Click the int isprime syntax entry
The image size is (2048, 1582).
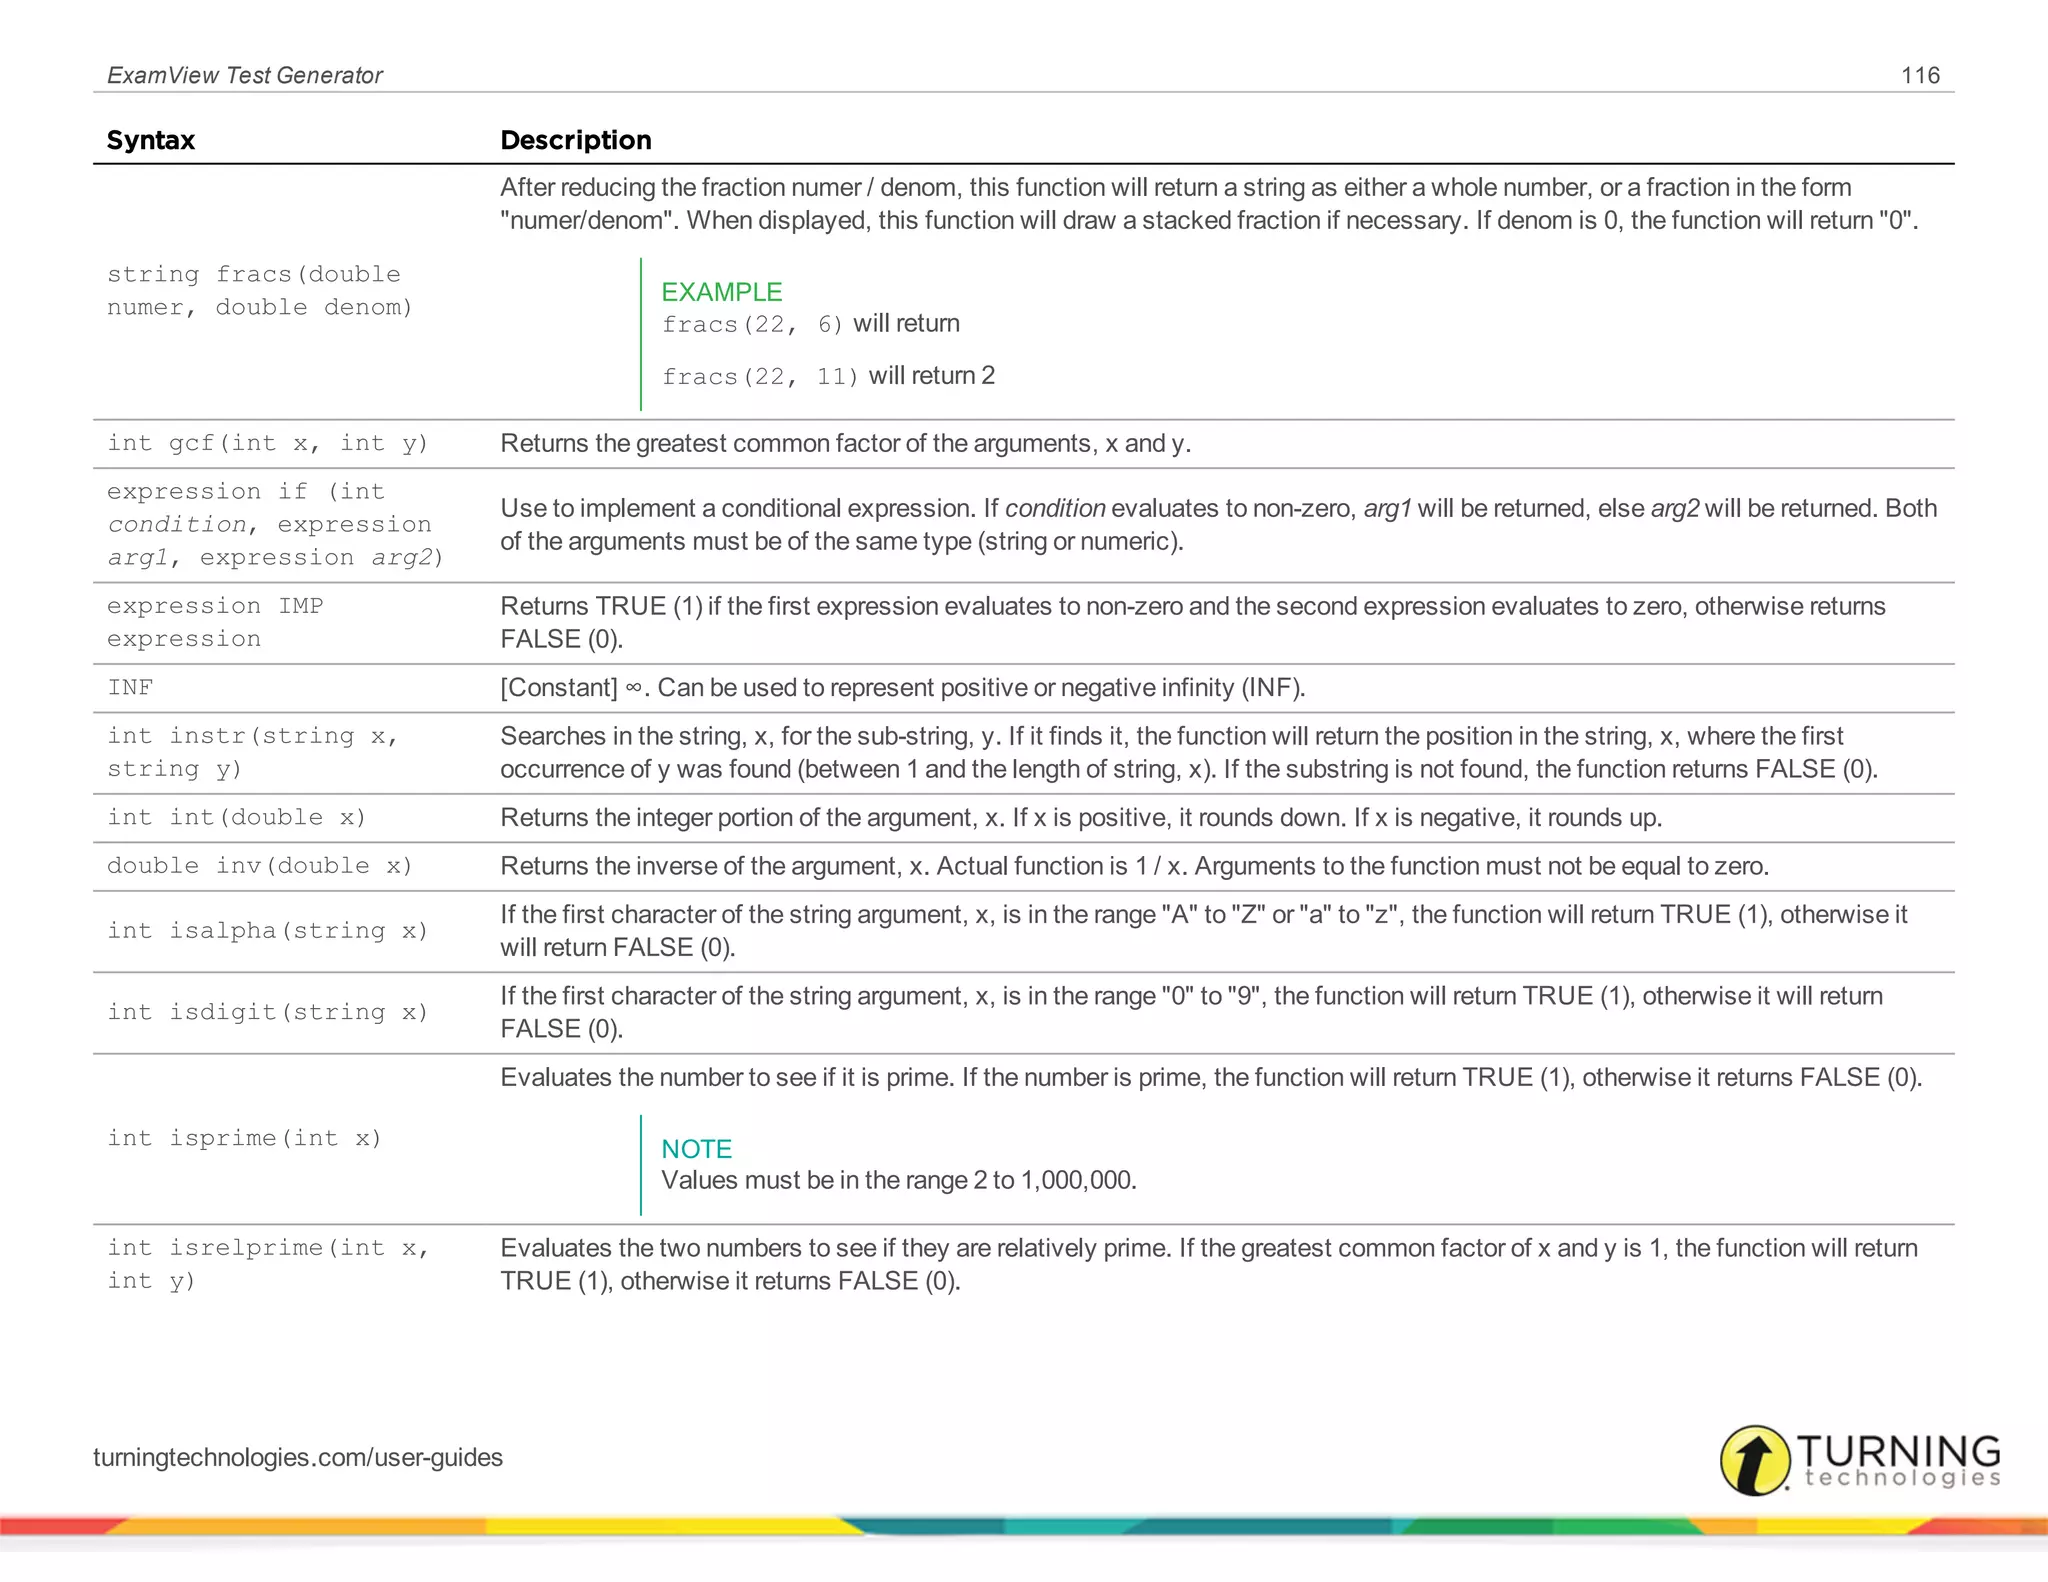tap(244, 1138)
